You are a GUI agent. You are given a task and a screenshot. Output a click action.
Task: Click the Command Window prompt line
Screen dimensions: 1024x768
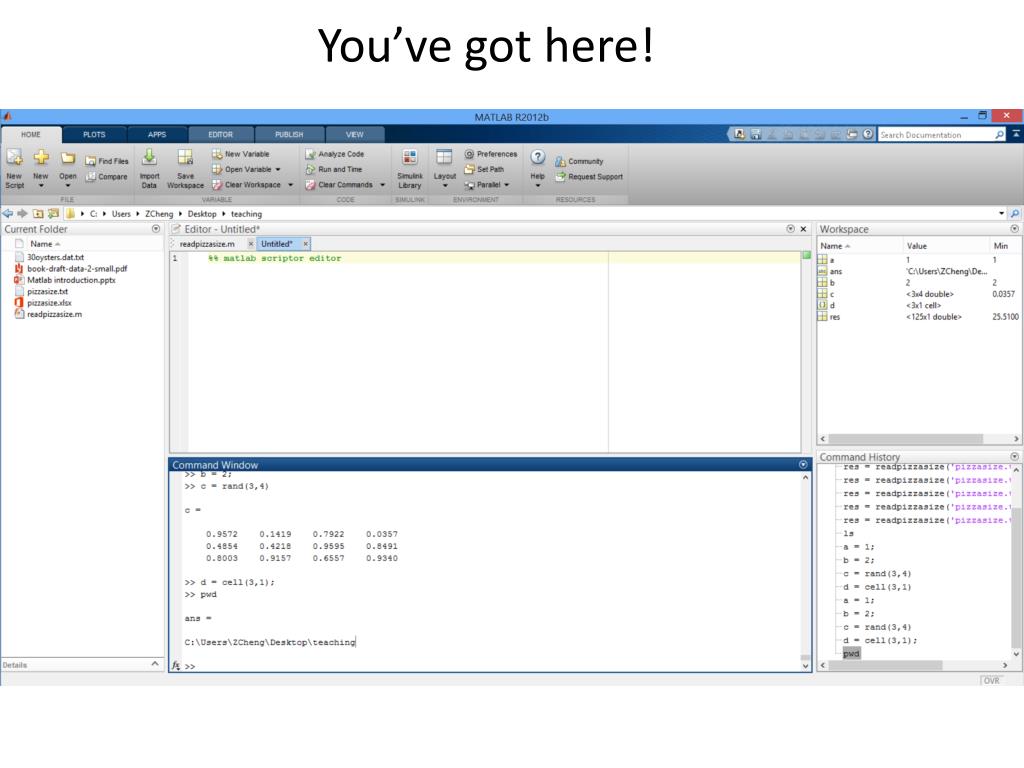point(490,666)
